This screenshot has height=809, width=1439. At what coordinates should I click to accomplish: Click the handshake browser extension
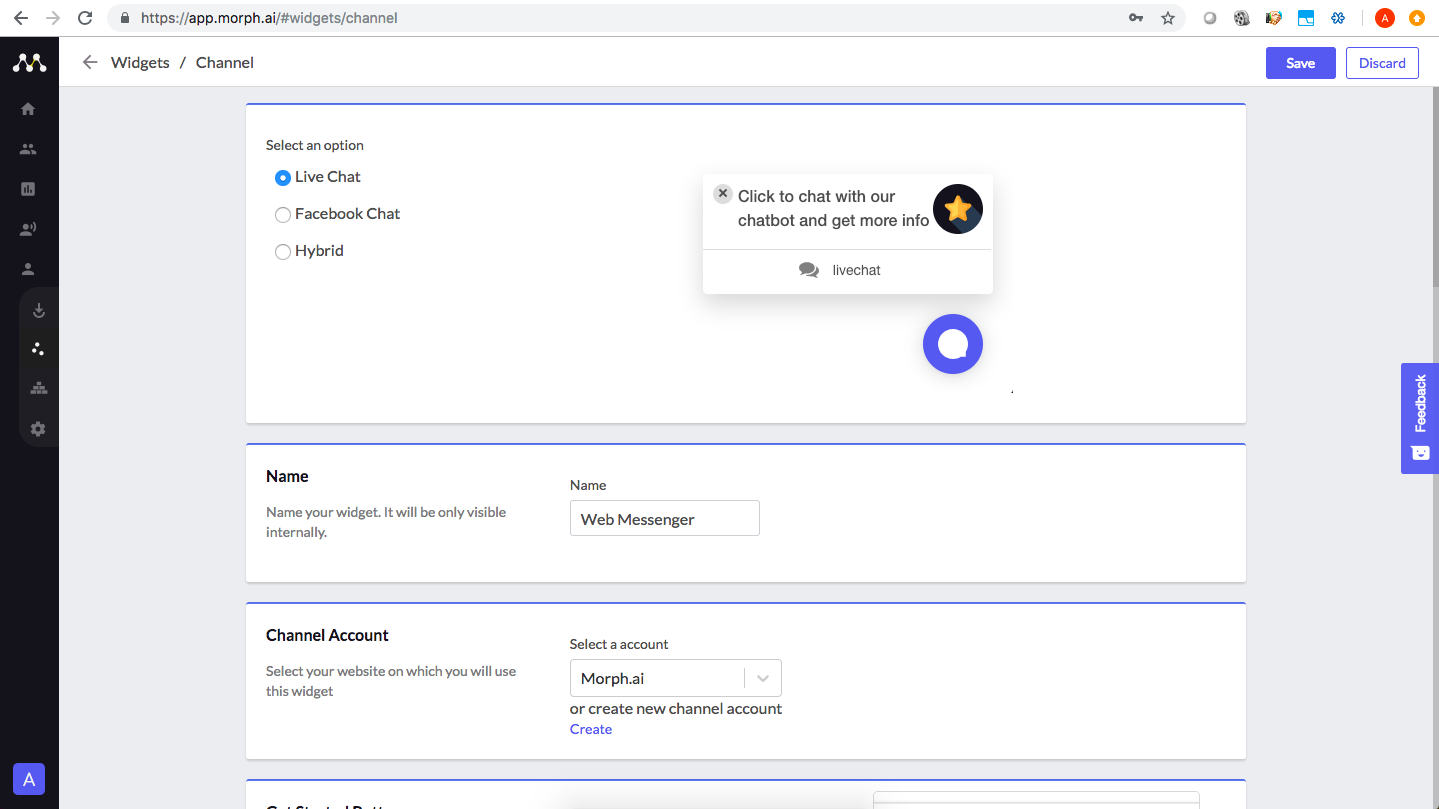tap(1274, 18)
